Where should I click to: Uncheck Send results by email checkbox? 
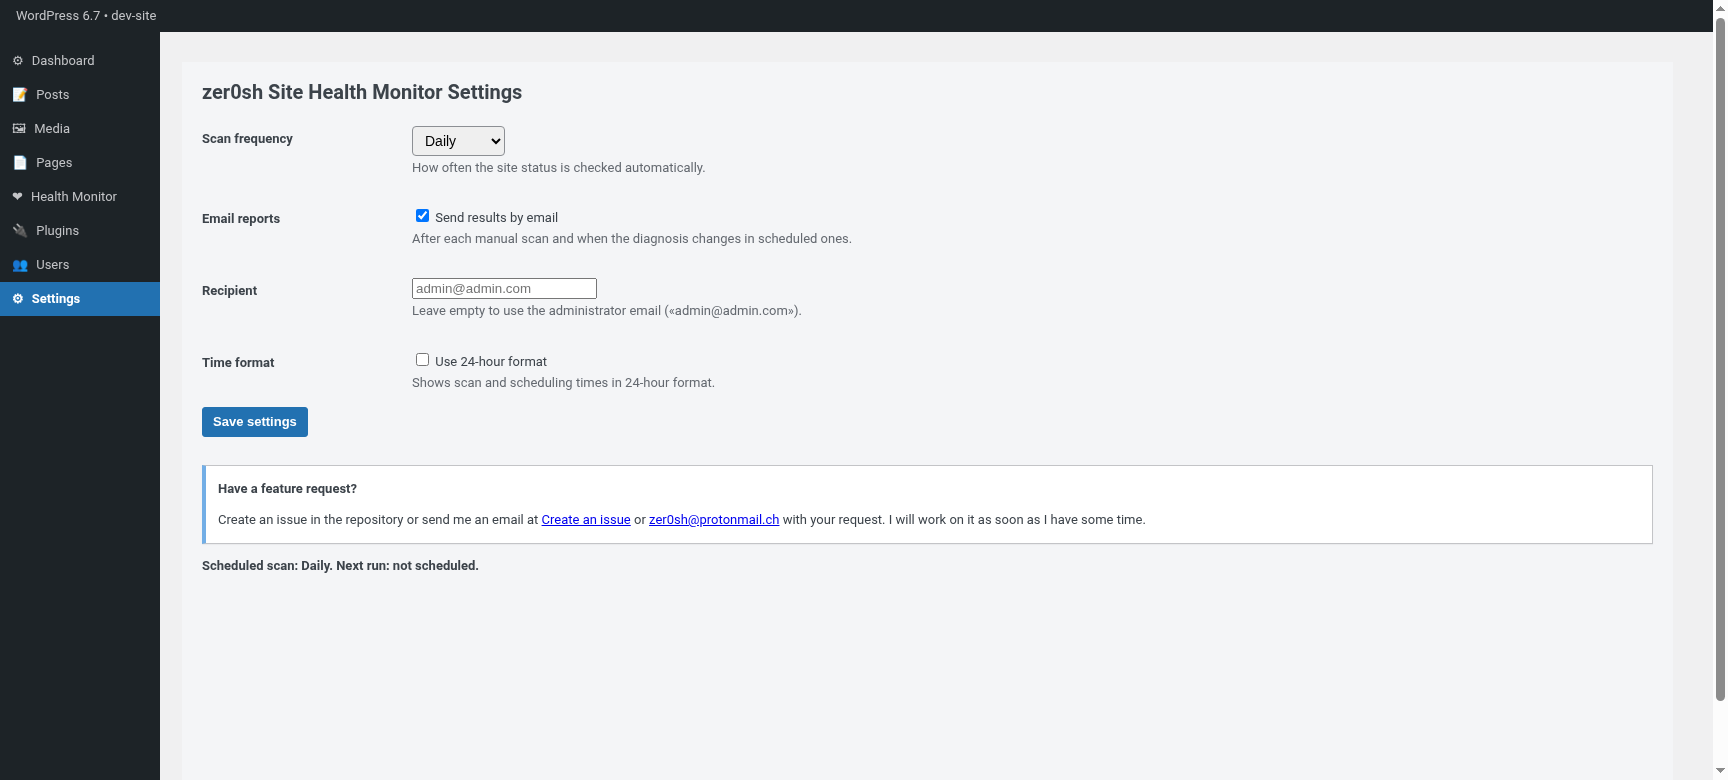(422, 216)
